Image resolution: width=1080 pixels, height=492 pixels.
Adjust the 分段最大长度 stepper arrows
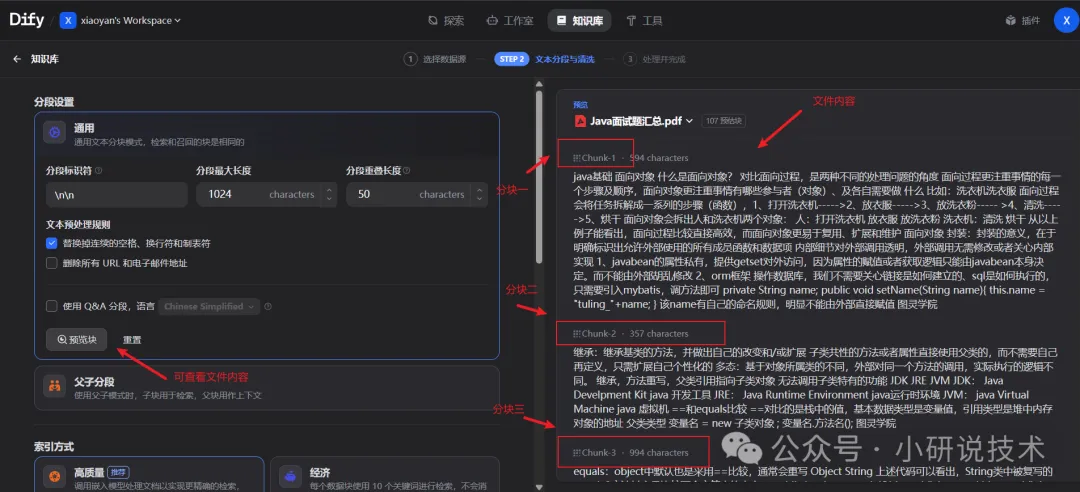(x=329, y=194)
